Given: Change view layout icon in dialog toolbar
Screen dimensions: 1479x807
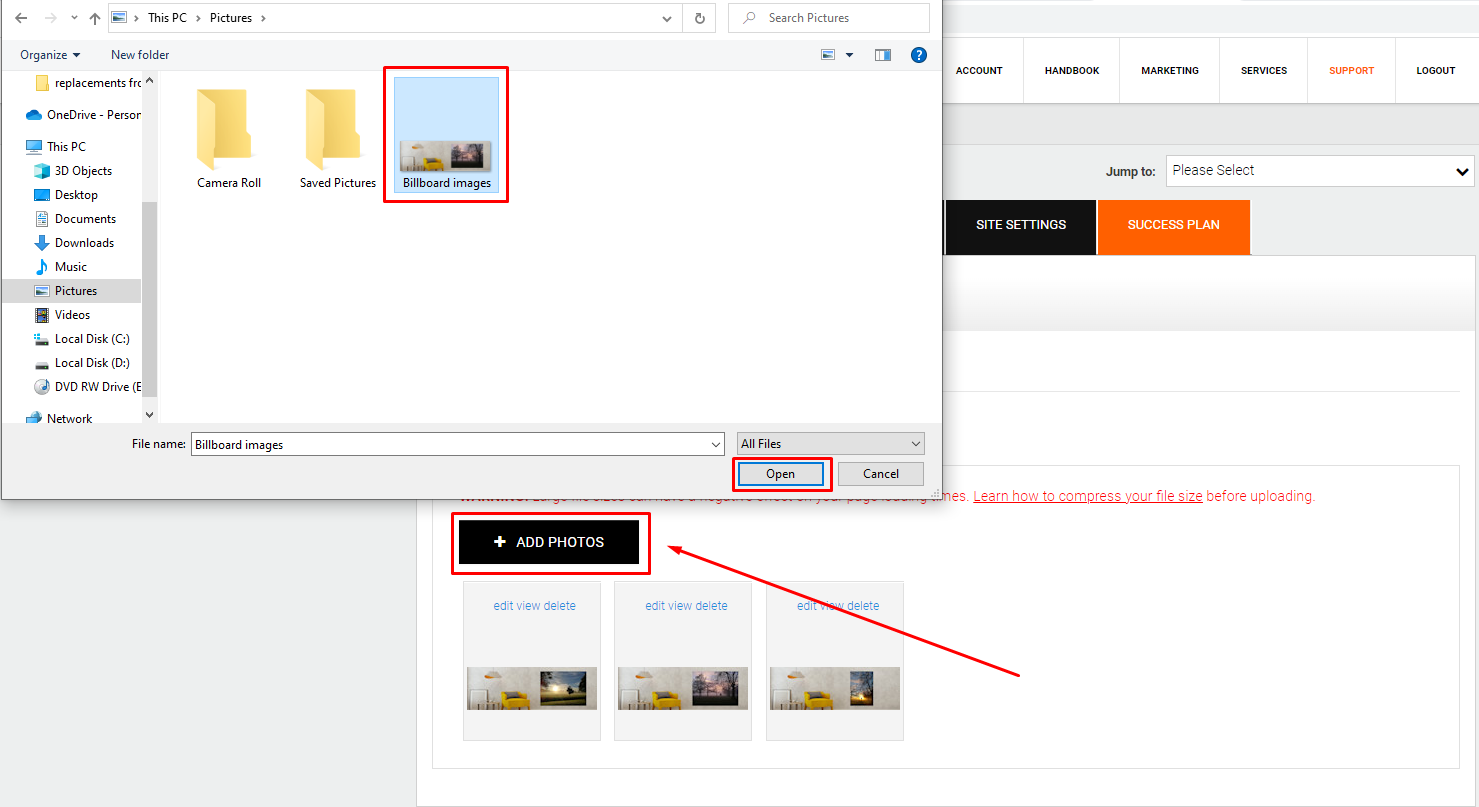Looking at the screenshot, I should [x=828, y=55].
